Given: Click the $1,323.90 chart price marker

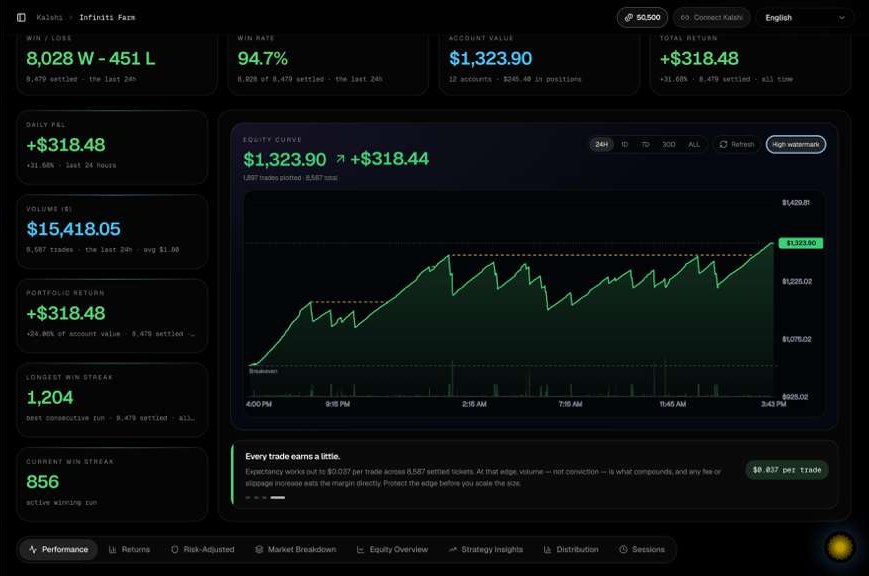Looking at the screenshot, I should point(801,243).
